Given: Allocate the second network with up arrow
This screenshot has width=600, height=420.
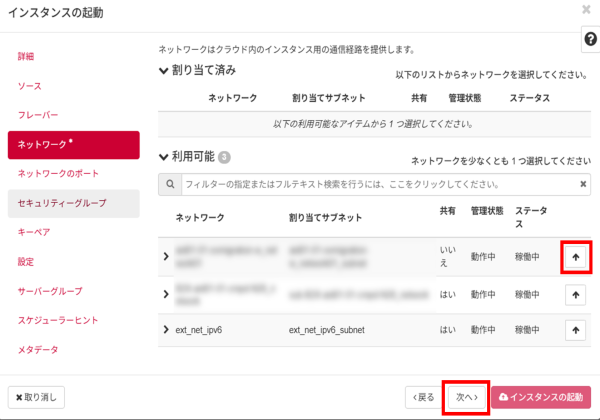Looking at the screenshot, I should (575, 294).
